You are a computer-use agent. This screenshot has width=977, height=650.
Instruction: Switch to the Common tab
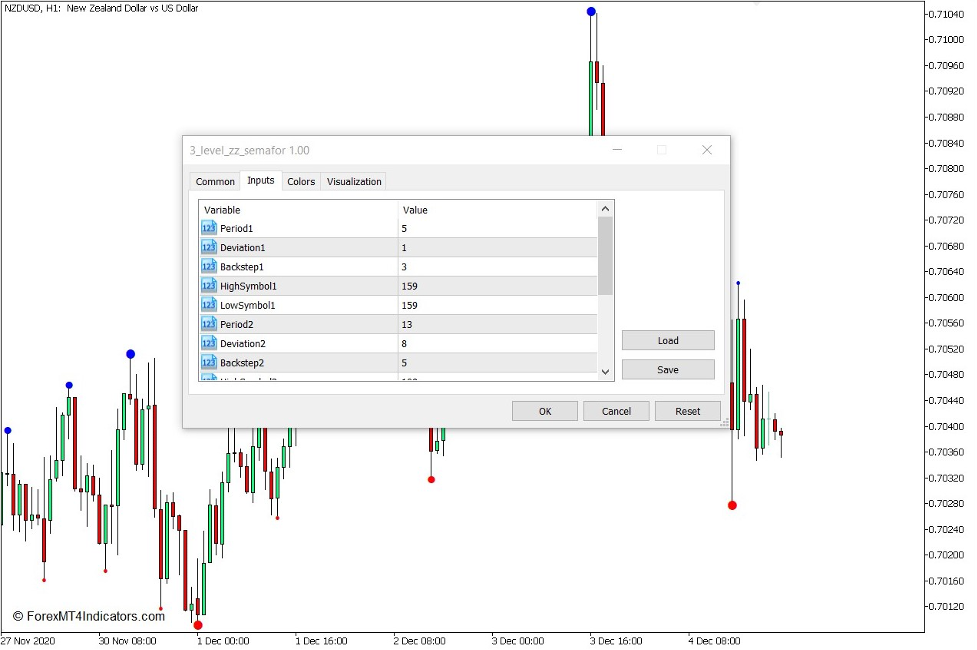(214, 181)
